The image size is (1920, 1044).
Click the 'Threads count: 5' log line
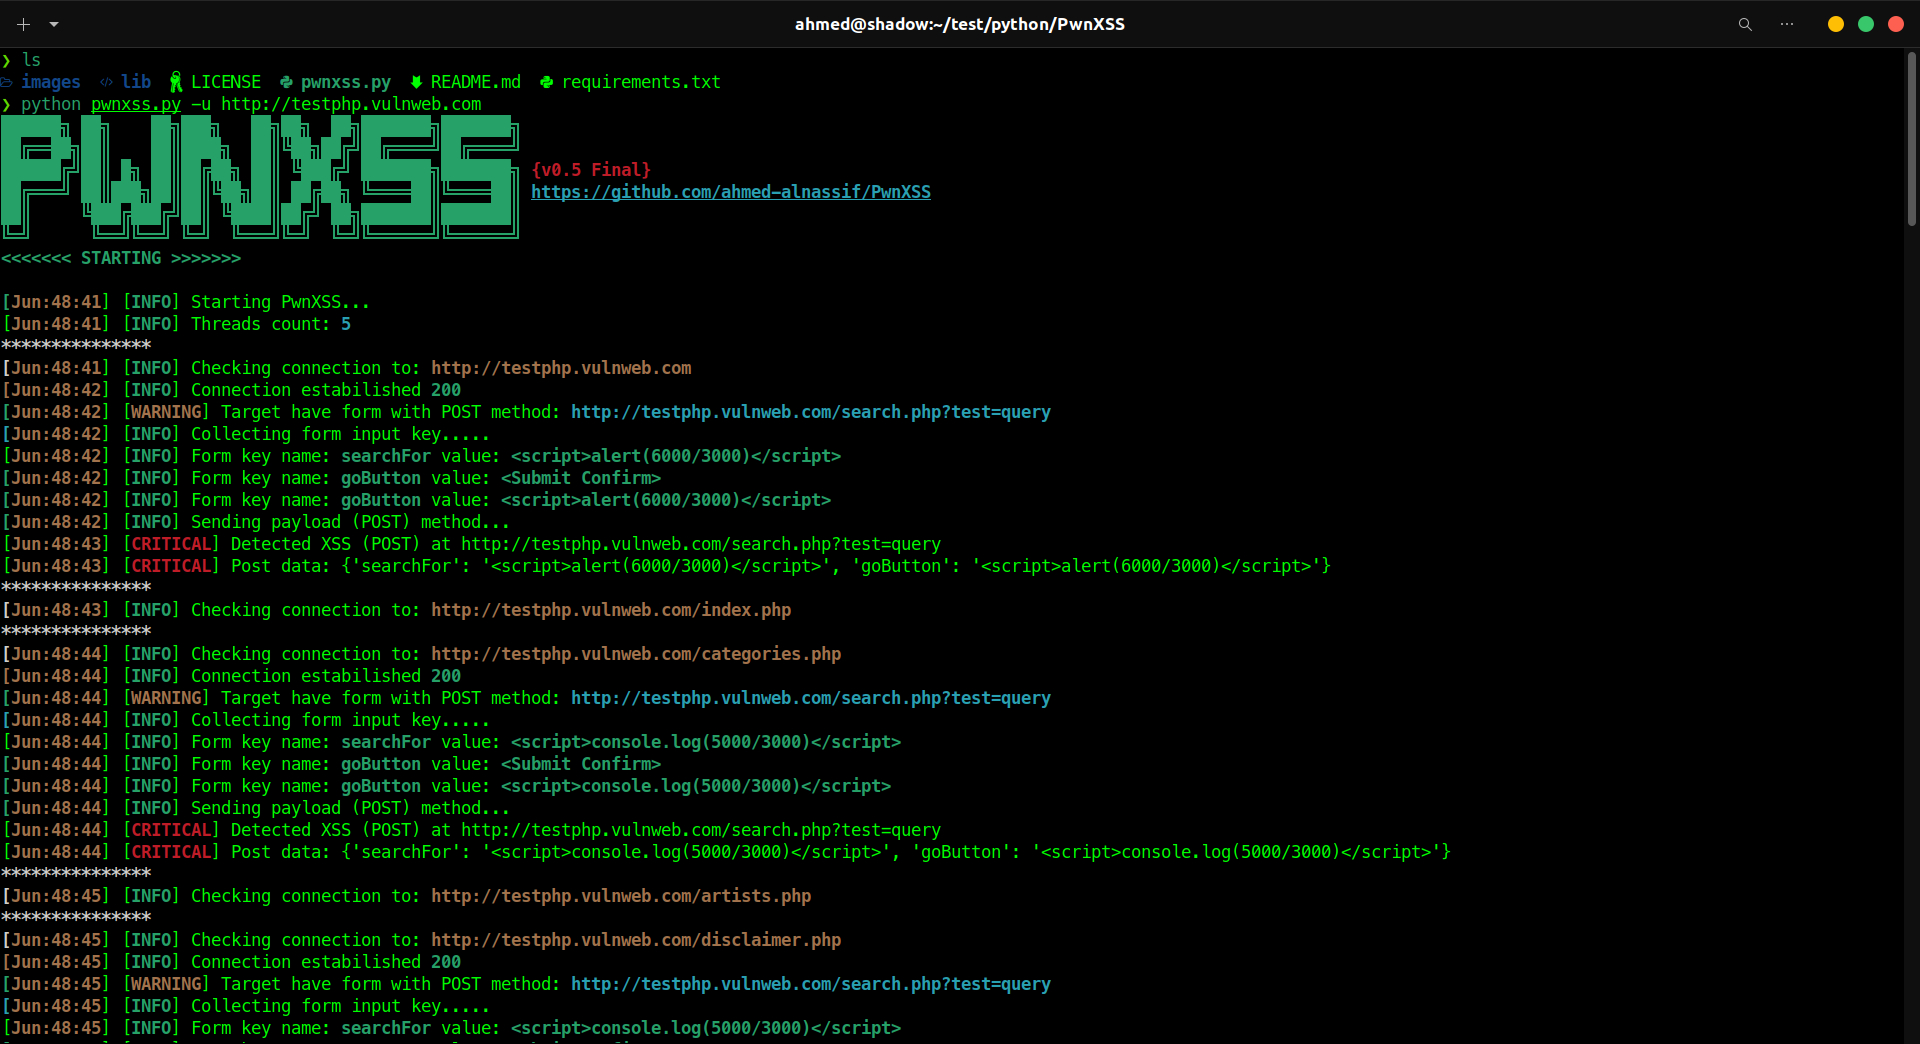click(x=176, y=324)
